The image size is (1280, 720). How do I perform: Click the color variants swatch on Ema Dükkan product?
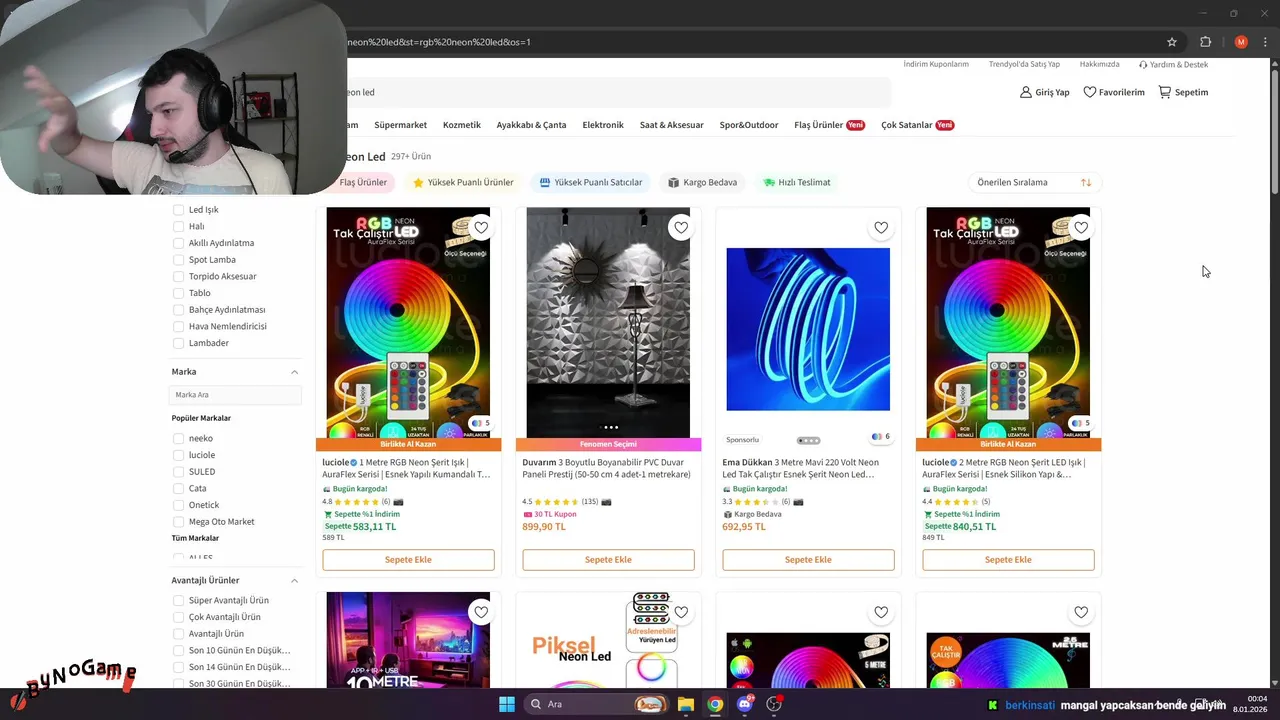[x=881, y=437]
